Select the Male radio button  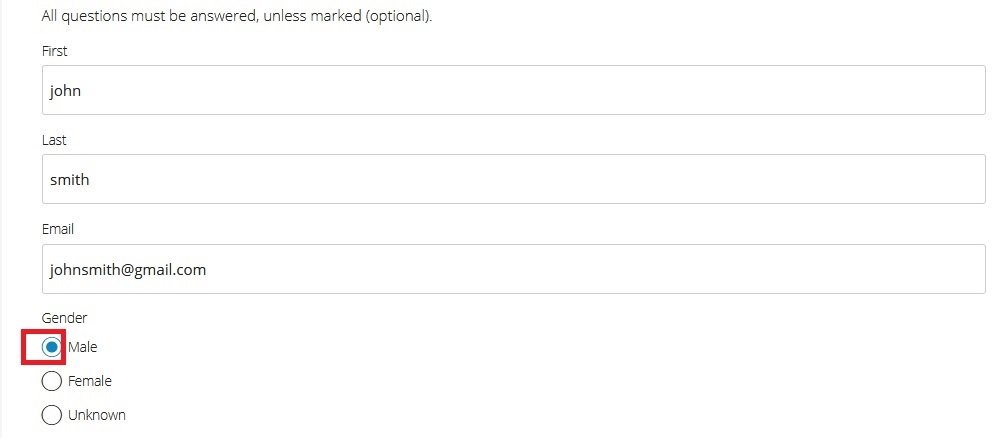tap(52, 347)
